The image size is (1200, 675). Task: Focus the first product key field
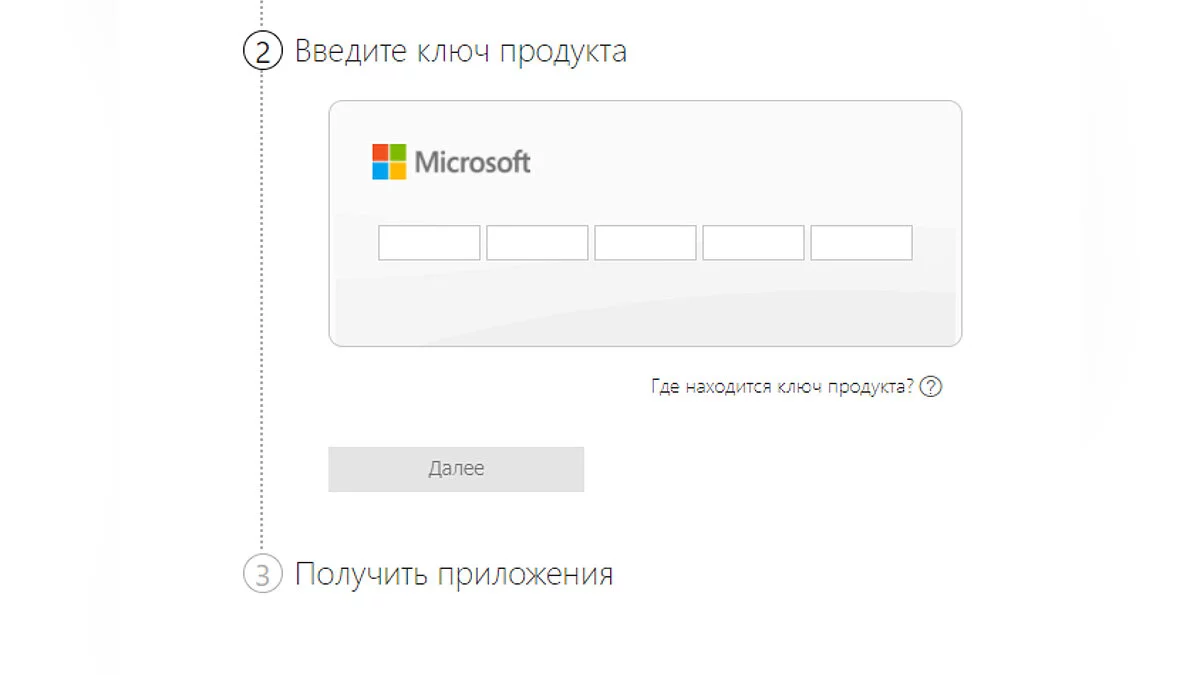click(x=429, y=243)
